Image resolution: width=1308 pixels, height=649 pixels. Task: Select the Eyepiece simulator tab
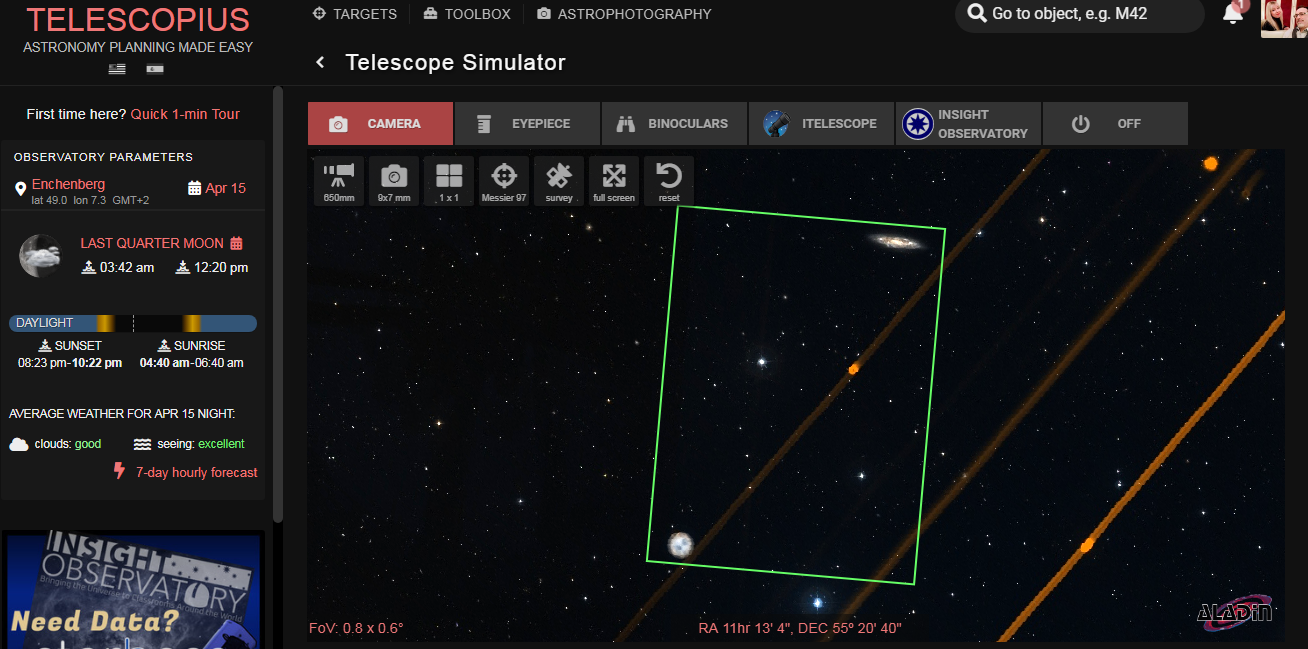click(527, 123)
